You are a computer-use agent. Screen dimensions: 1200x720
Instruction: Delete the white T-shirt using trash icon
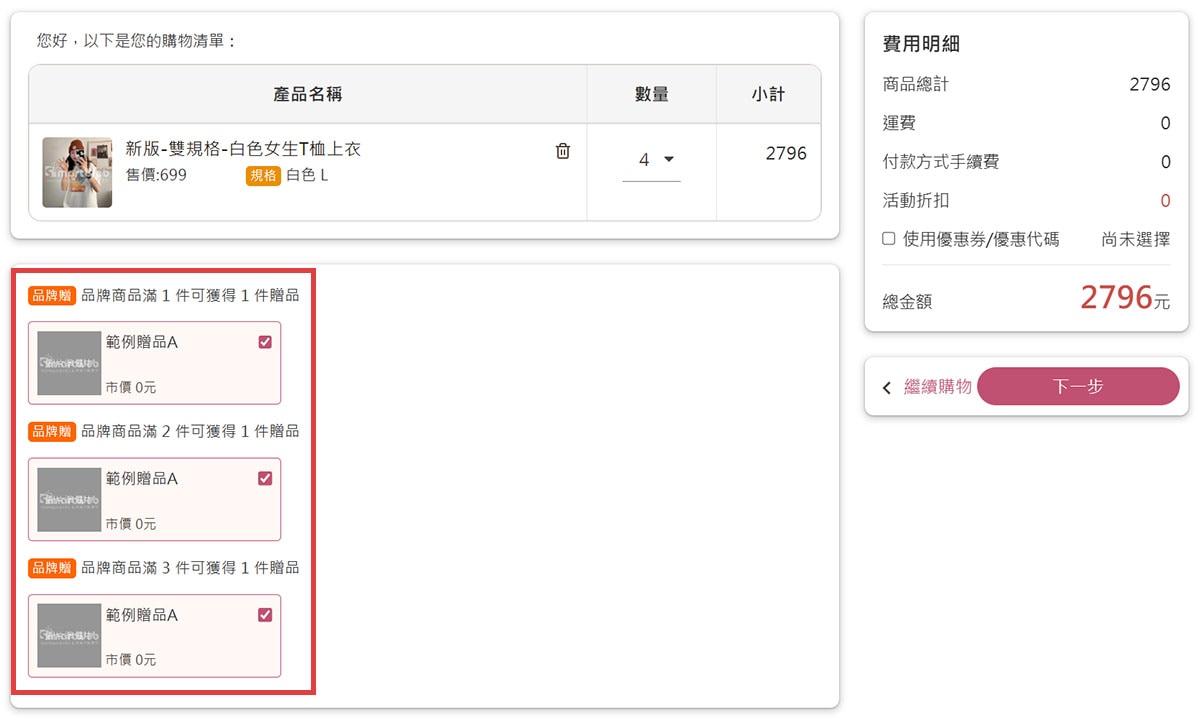(x=563, y=151)
